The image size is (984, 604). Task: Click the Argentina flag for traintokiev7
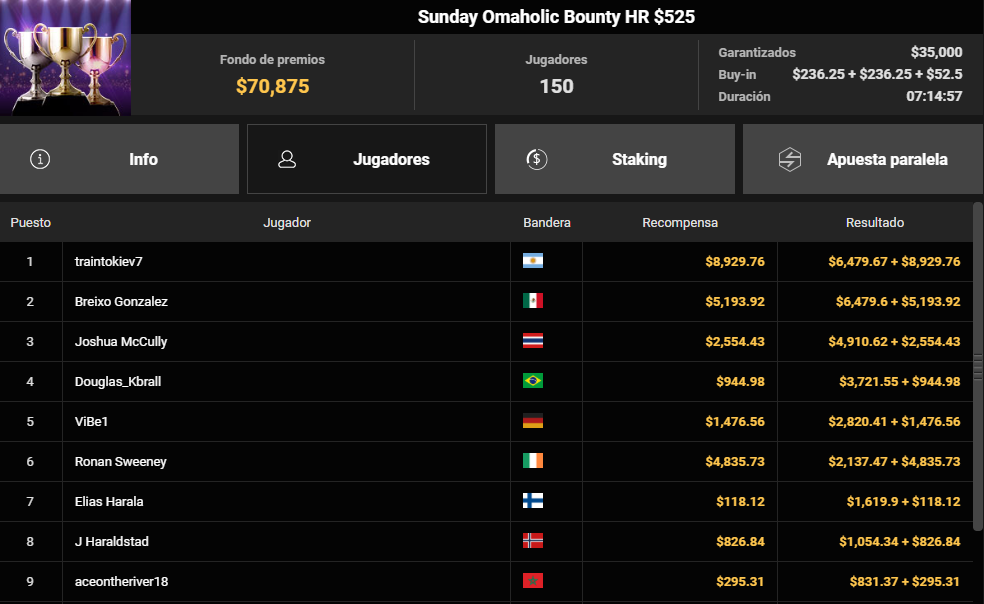pos(533,261)
